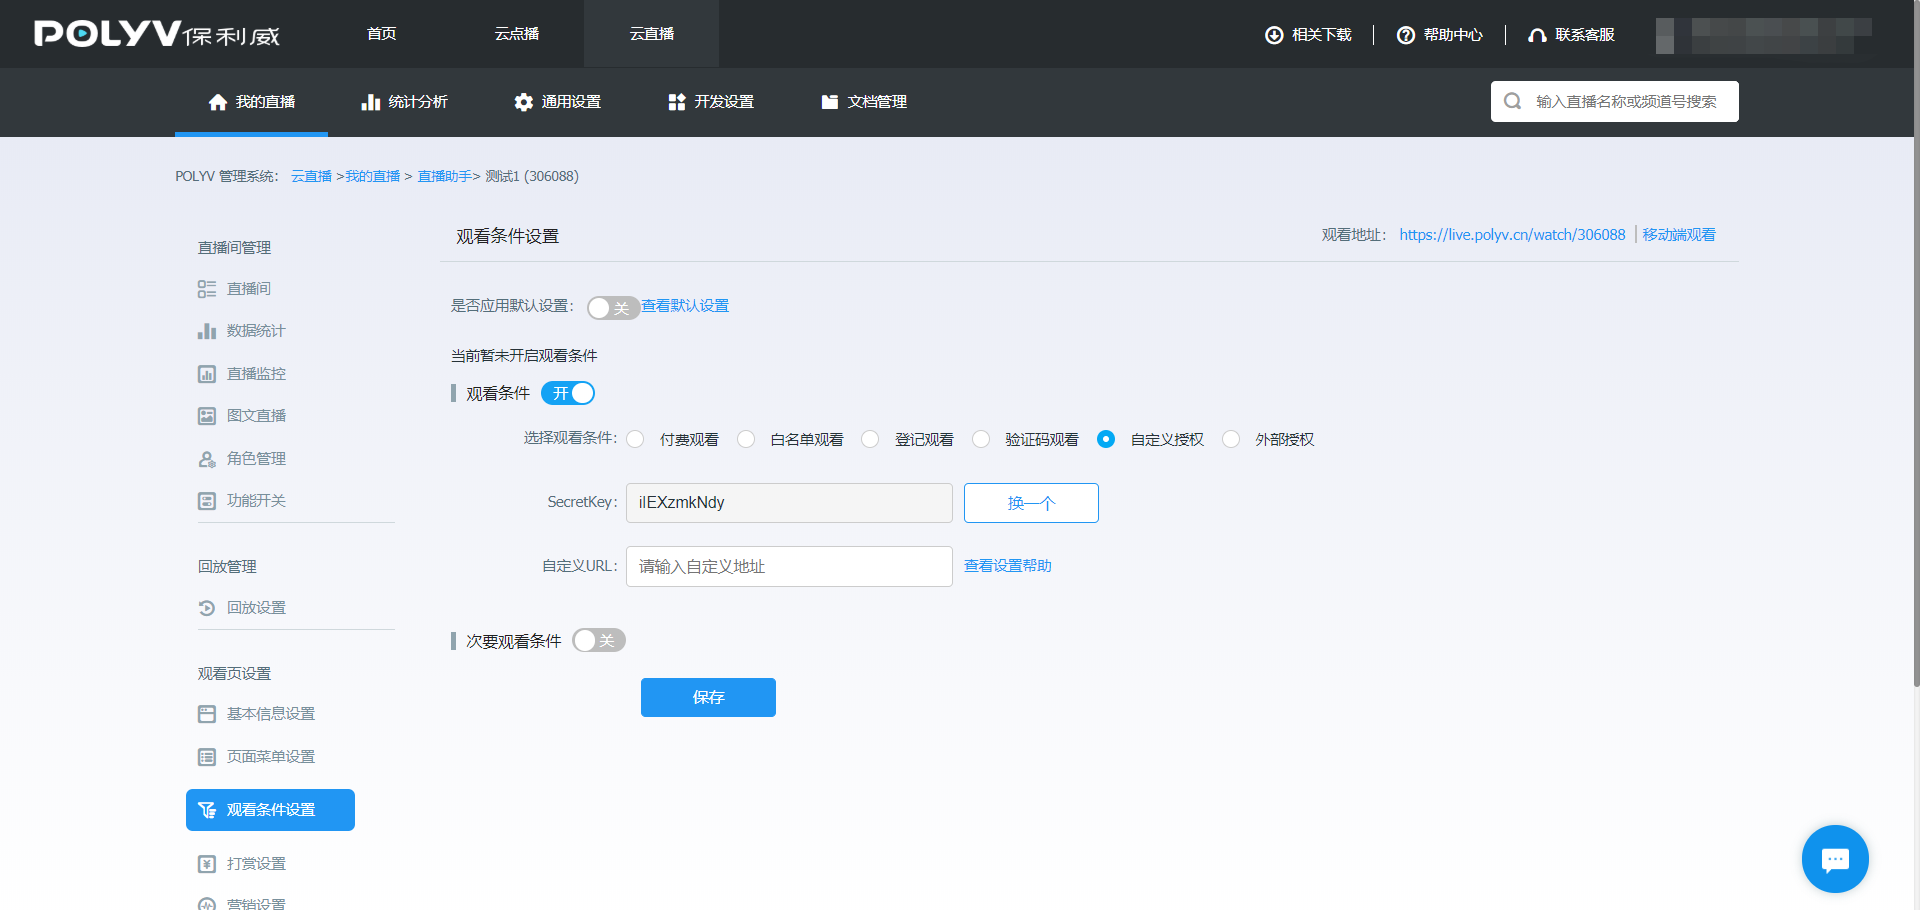1920x910 pixels.
Task: Click 直播助手 in the breadcrumb
Action: [444, 176]
